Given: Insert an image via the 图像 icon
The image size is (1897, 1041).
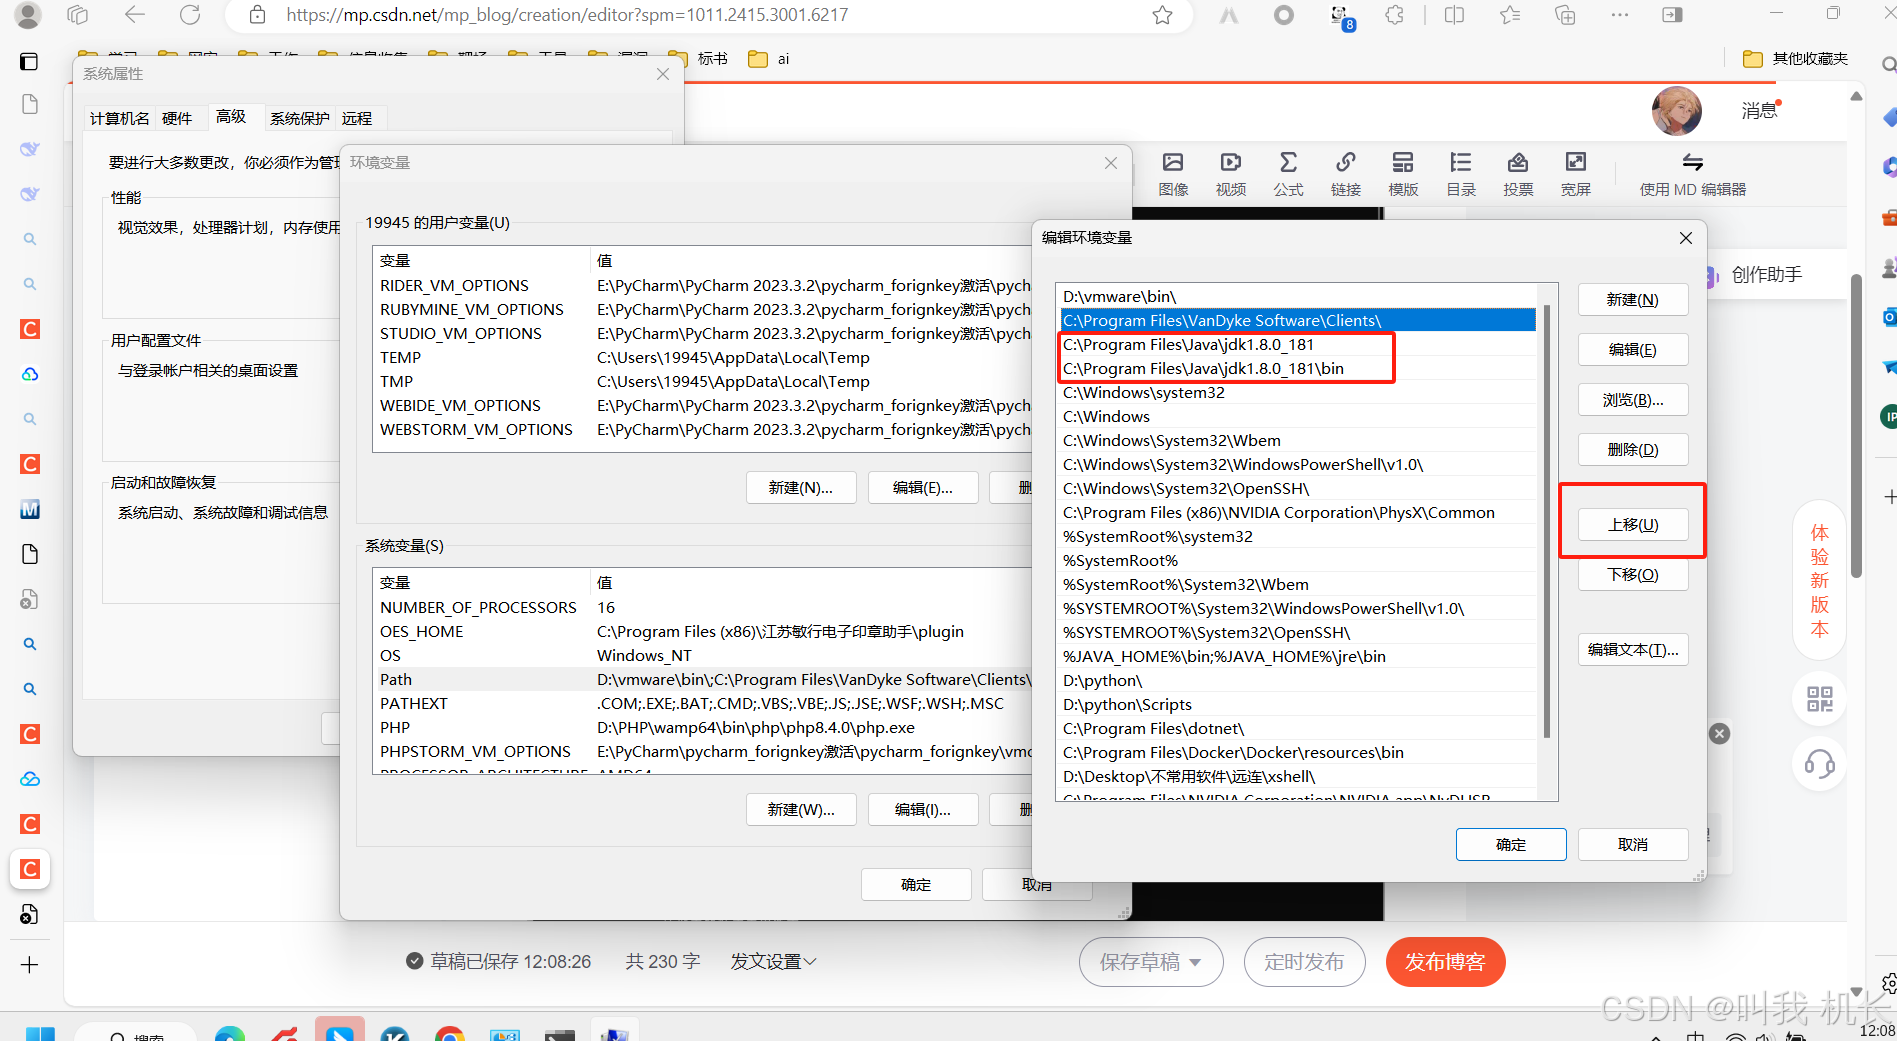Looking at the screenshot, I should [1172, 172].
